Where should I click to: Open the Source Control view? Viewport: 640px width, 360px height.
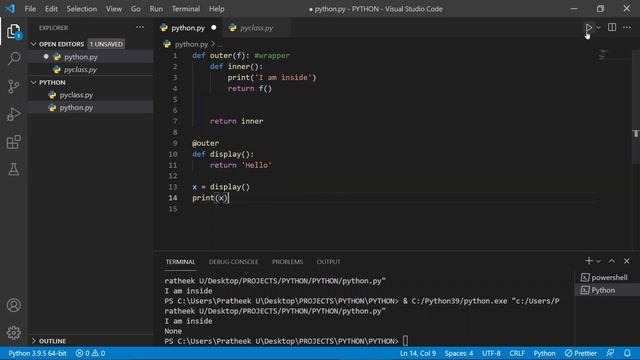(13, 86)
